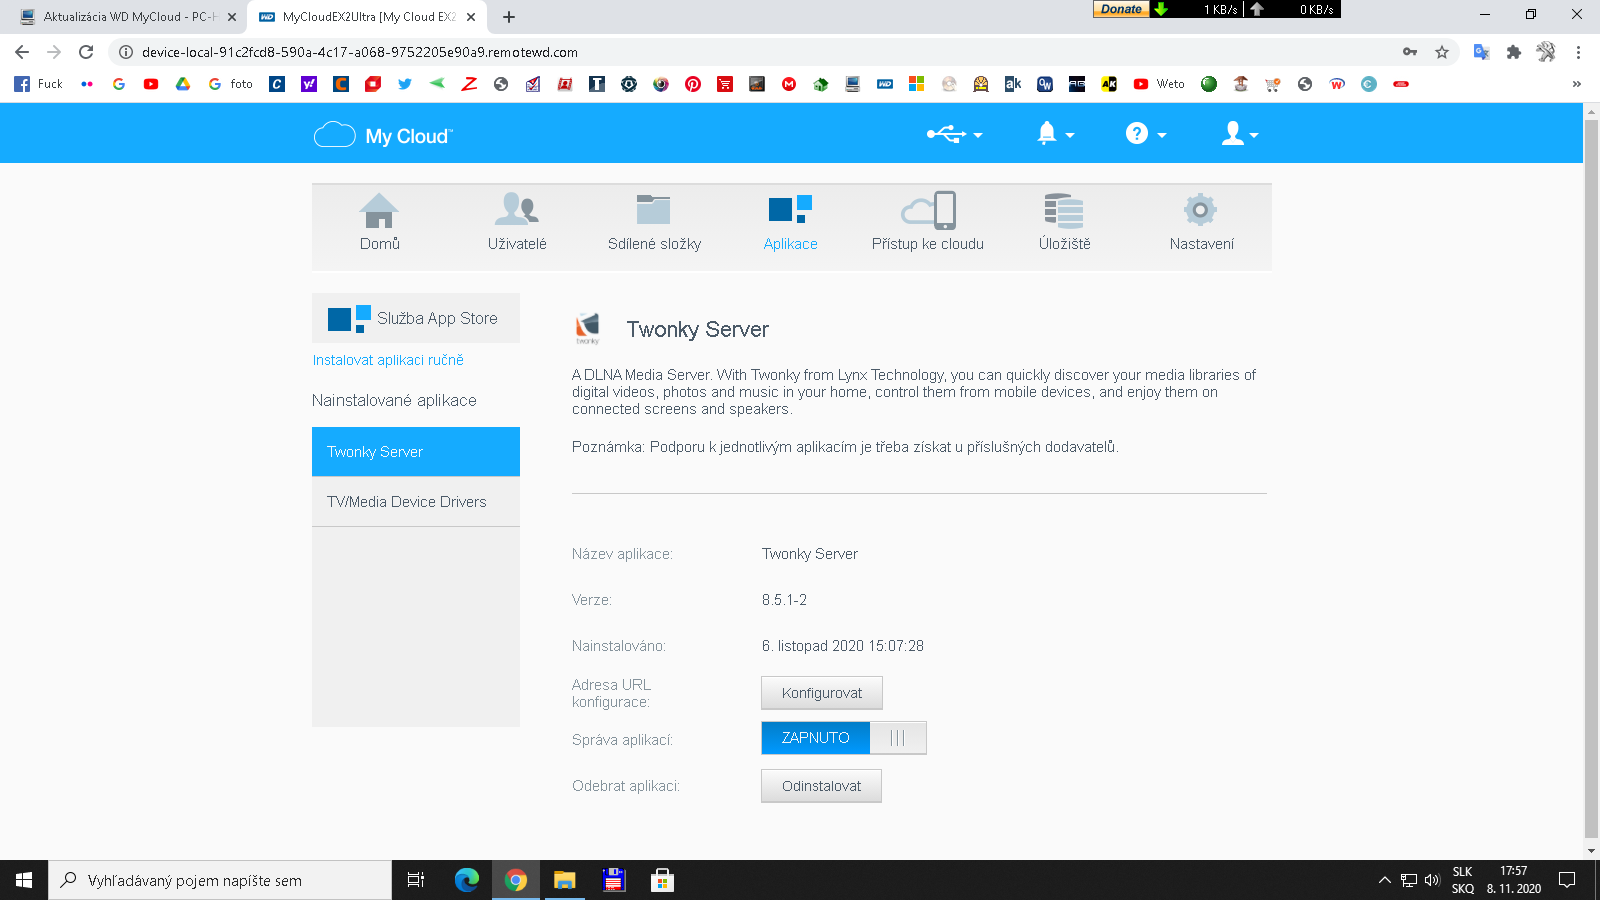Launch Microsoft Edge from taskbar
This screenshot has width=1600, height=900.
coord(467,880)
